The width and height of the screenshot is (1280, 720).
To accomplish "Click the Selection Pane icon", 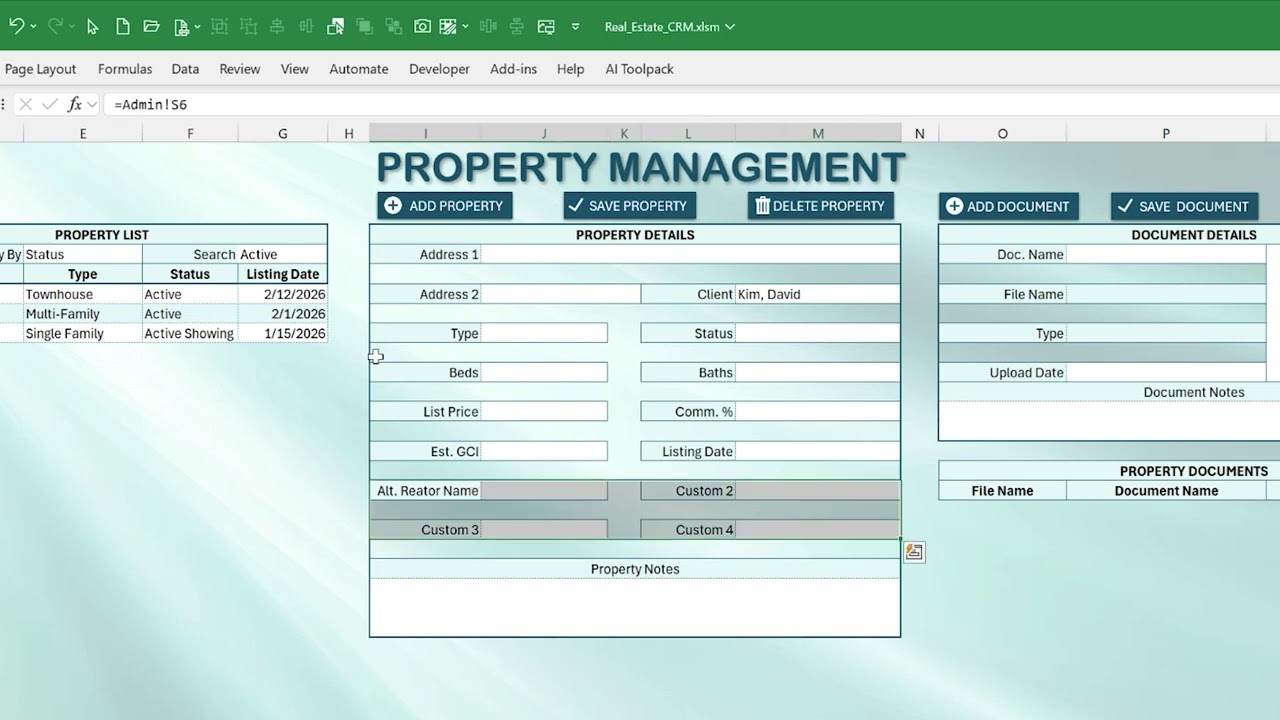I will coord(335,27).
